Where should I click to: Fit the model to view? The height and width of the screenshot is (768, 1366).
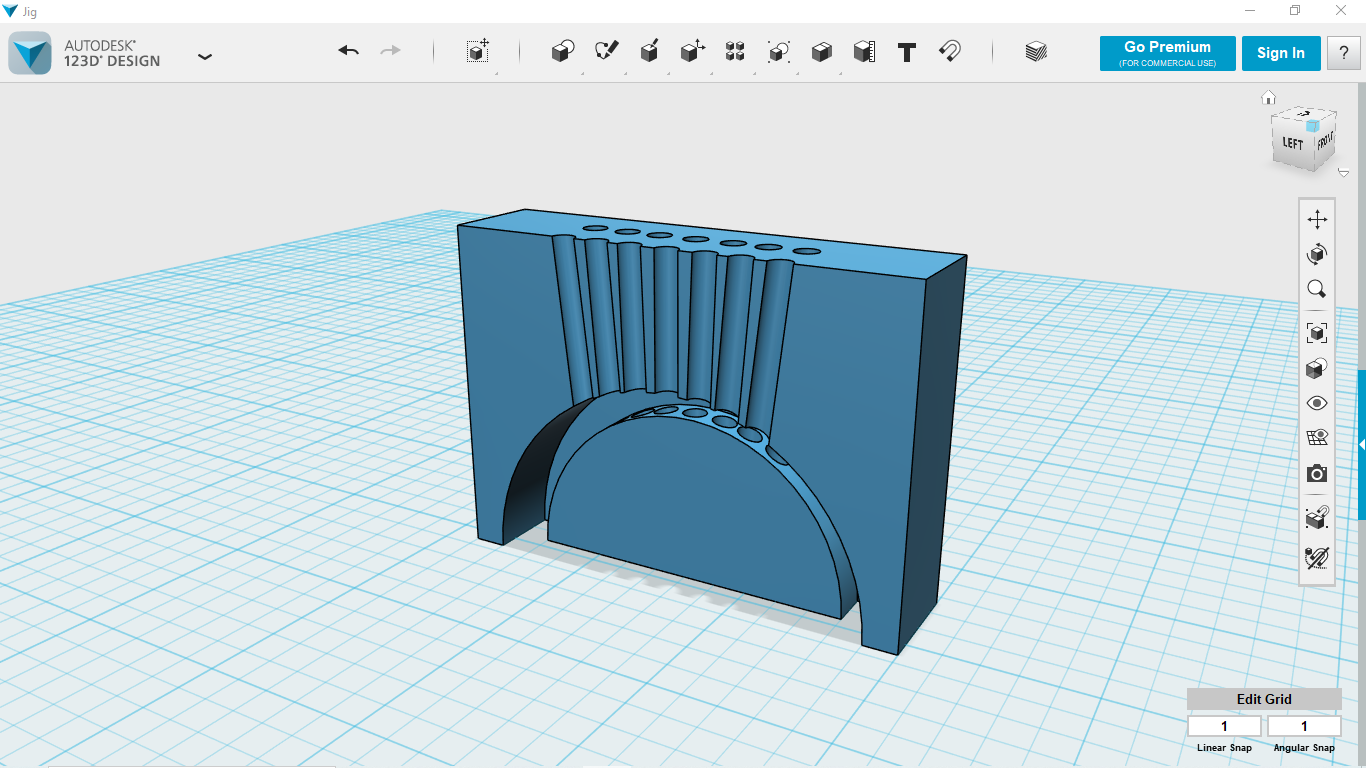click(1317, 333)
